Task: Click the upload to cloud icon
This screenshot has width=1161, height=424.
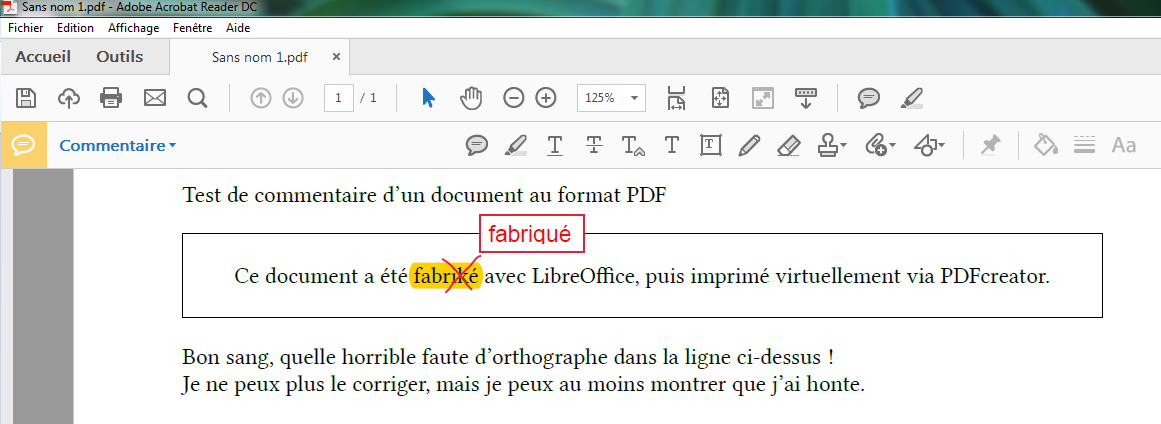Action: 68,98
